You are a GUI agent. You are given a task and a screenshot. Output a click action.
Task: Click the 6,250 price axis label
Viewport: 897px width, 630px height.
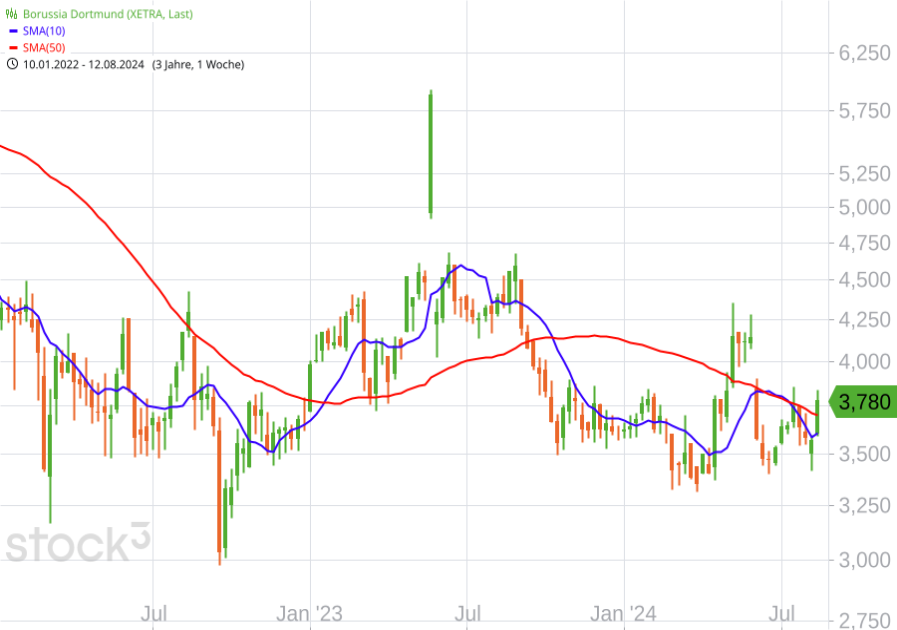864,53
